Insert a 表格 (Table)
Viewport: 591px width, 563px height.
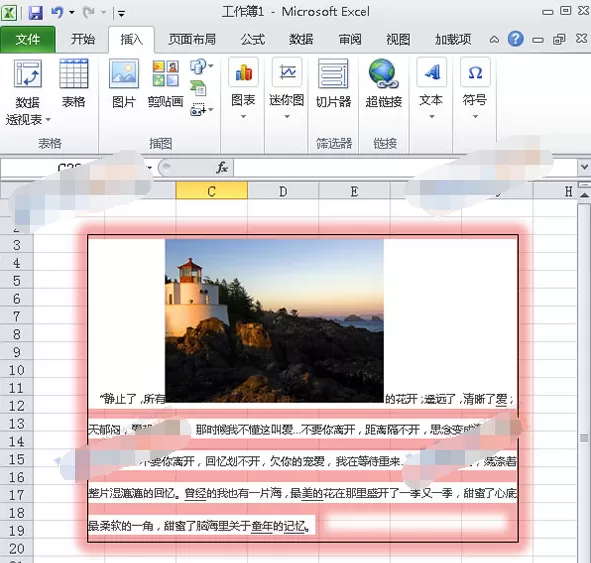73,84
